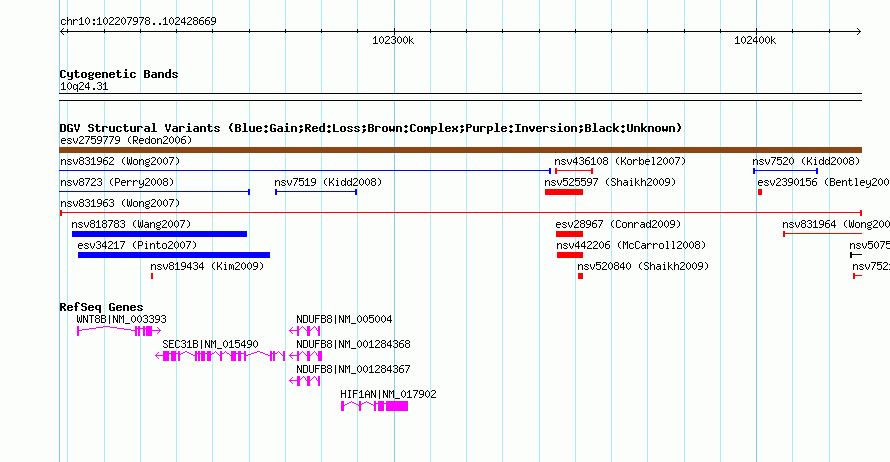Viewport: 890px width, 462px height.
Task: Click the 102400k ruler label
Action: (x=755, y=40)
